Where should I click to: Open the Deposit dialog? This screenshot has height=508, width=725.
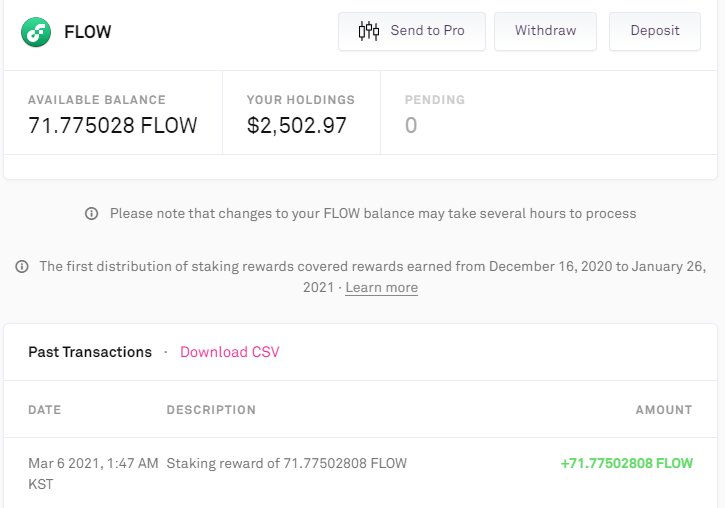[x=655, y=31]
